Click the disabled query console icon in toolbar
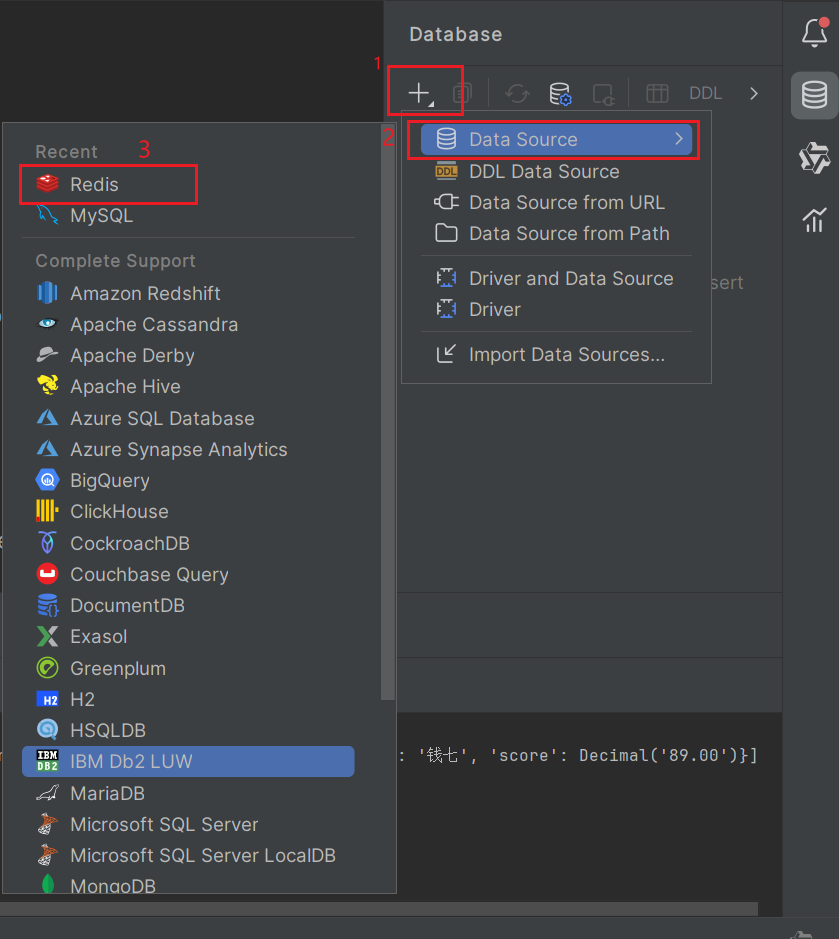The height and width of the screenshot is (939, 839). (x=604, y=94)
